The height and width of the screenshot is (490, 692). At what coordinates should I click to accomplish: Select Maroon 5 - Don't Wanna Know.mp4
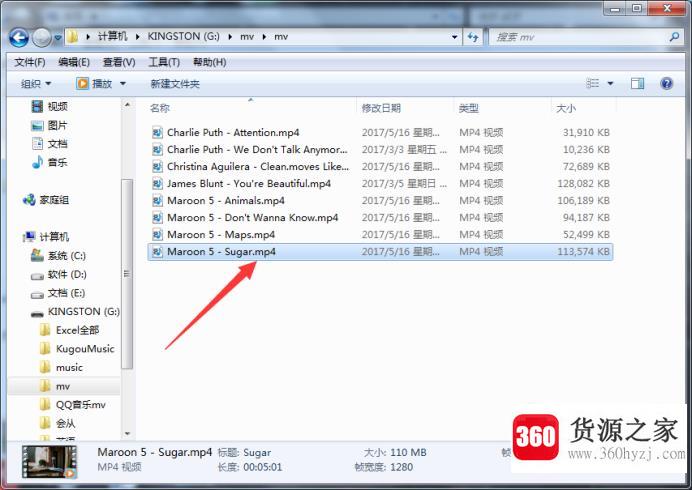(380, 218)
